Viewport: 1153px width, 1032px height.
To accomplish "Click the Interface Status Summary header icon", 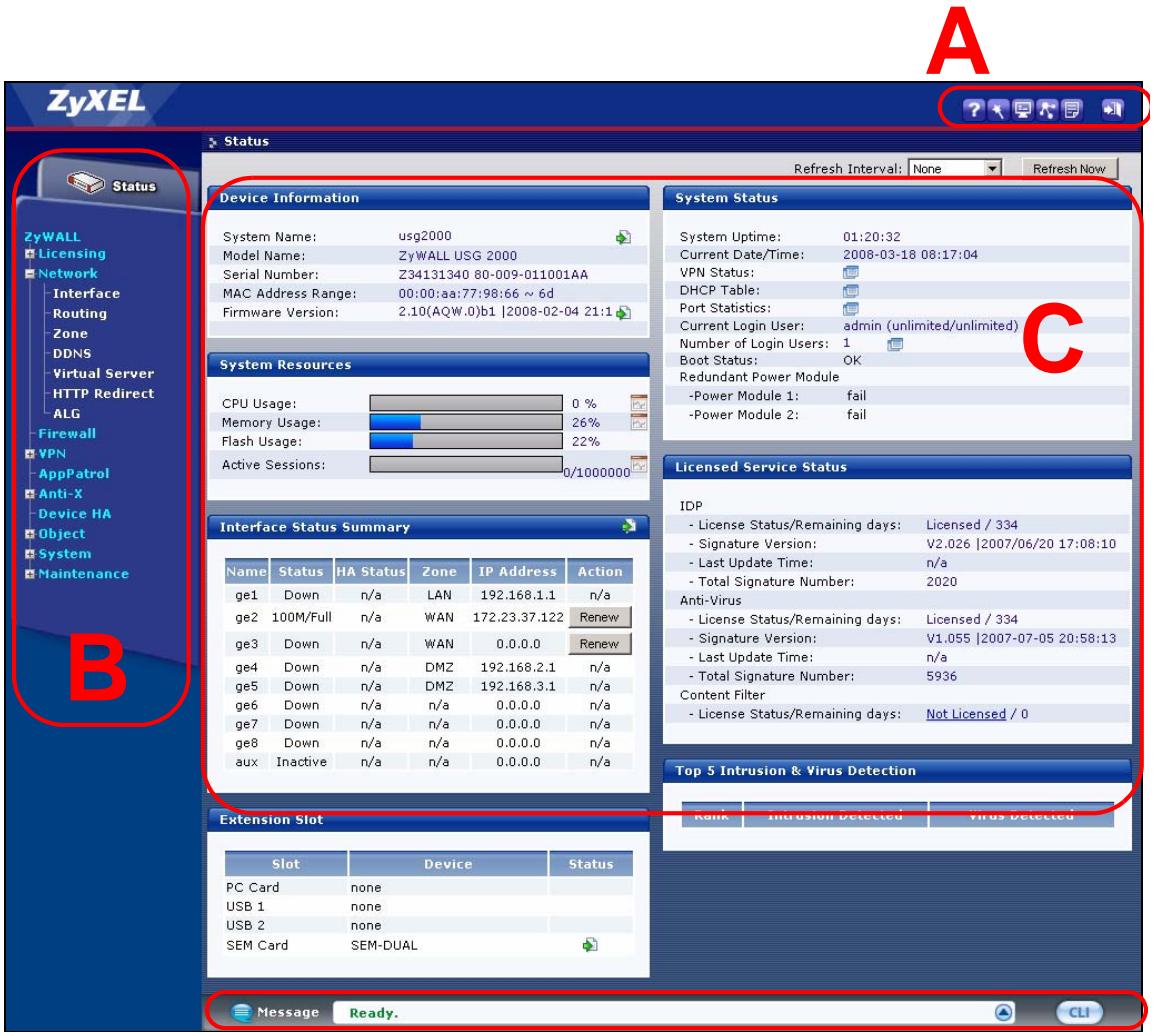I will coord(629,526).
